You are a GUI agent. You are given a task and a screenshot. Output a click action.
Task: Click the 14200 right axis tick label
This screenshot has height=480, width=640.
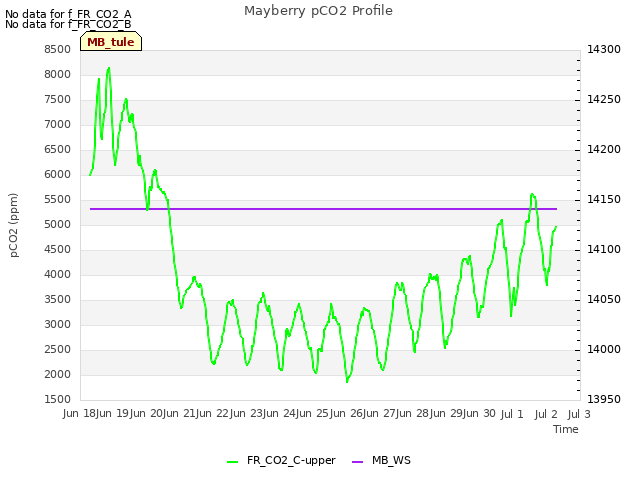click(x=604, y=149)
